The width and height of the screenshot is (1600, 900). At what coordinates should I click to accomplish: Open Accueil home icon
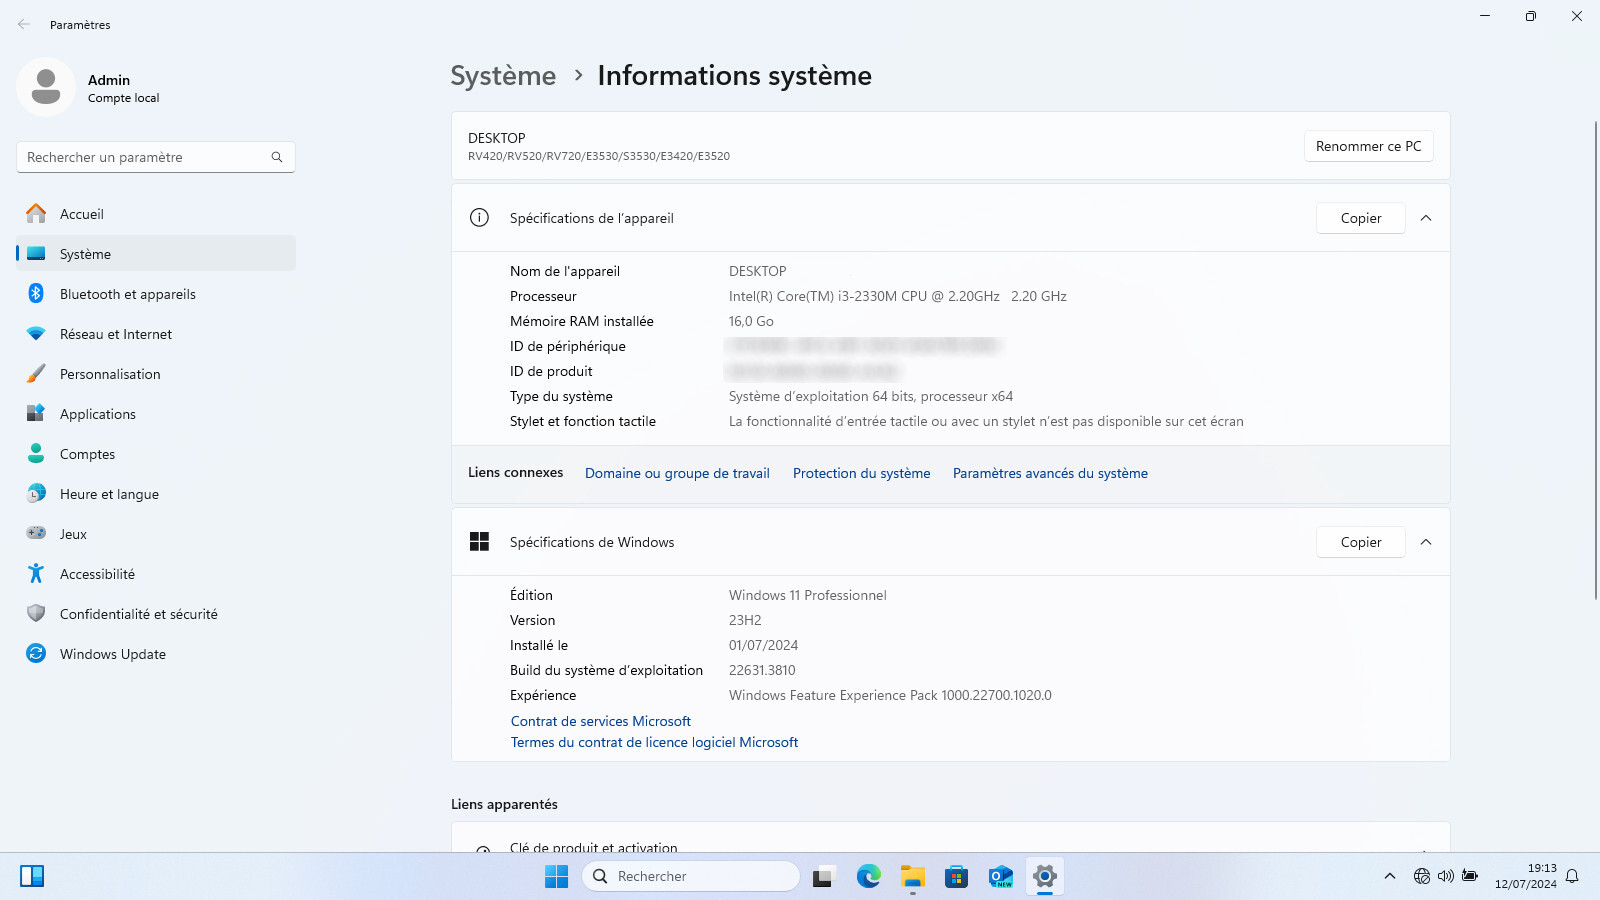pos(36,214)
